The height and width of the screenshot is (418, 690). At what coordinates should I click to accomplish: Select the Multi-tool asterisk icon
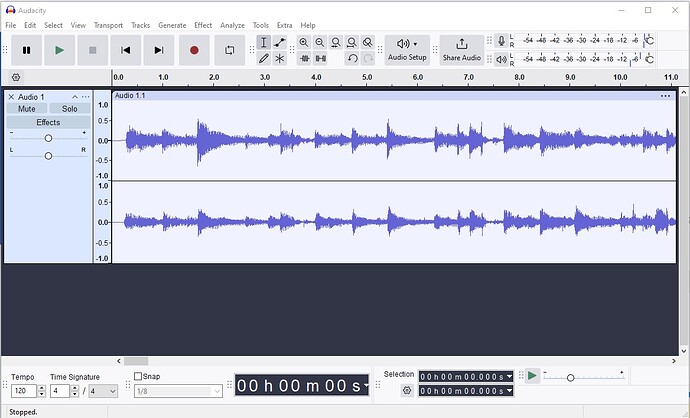pyautogui.click(x=279, y=58)
